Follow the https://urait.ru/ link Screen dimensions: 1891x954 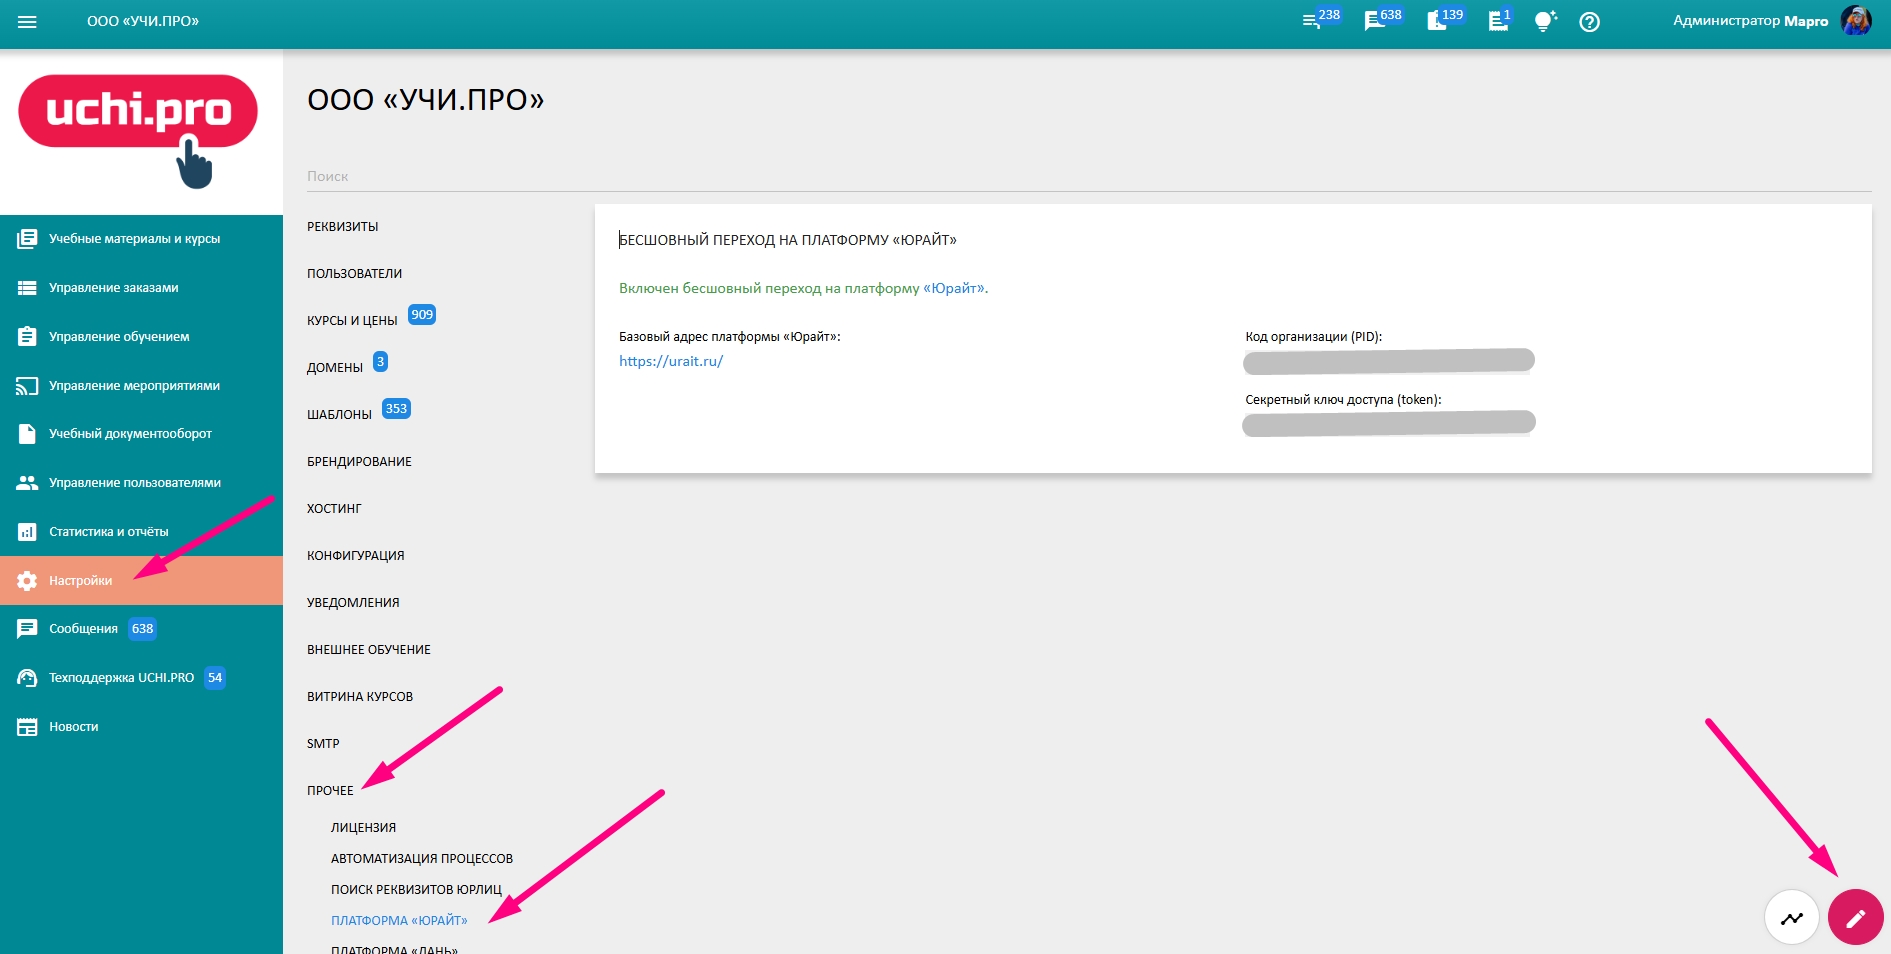click(671, 361)
